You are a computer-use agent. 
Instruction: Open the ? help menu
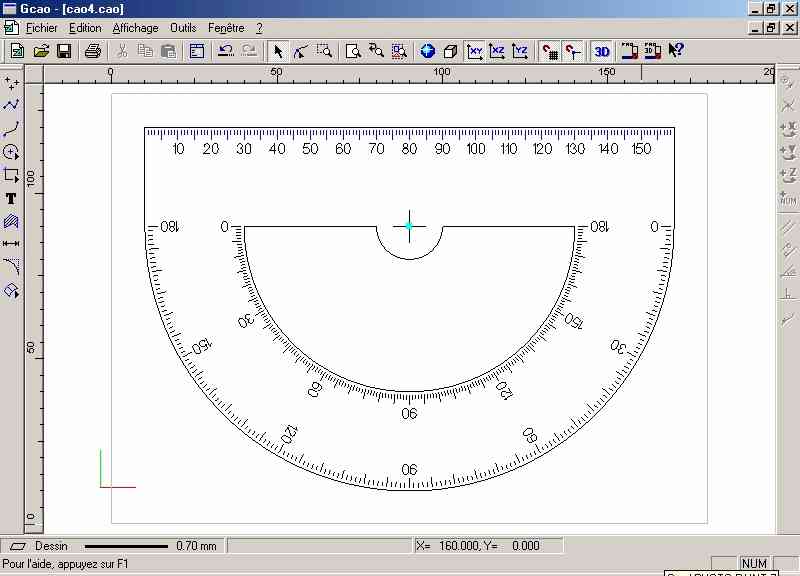click(x=259, y=28)
